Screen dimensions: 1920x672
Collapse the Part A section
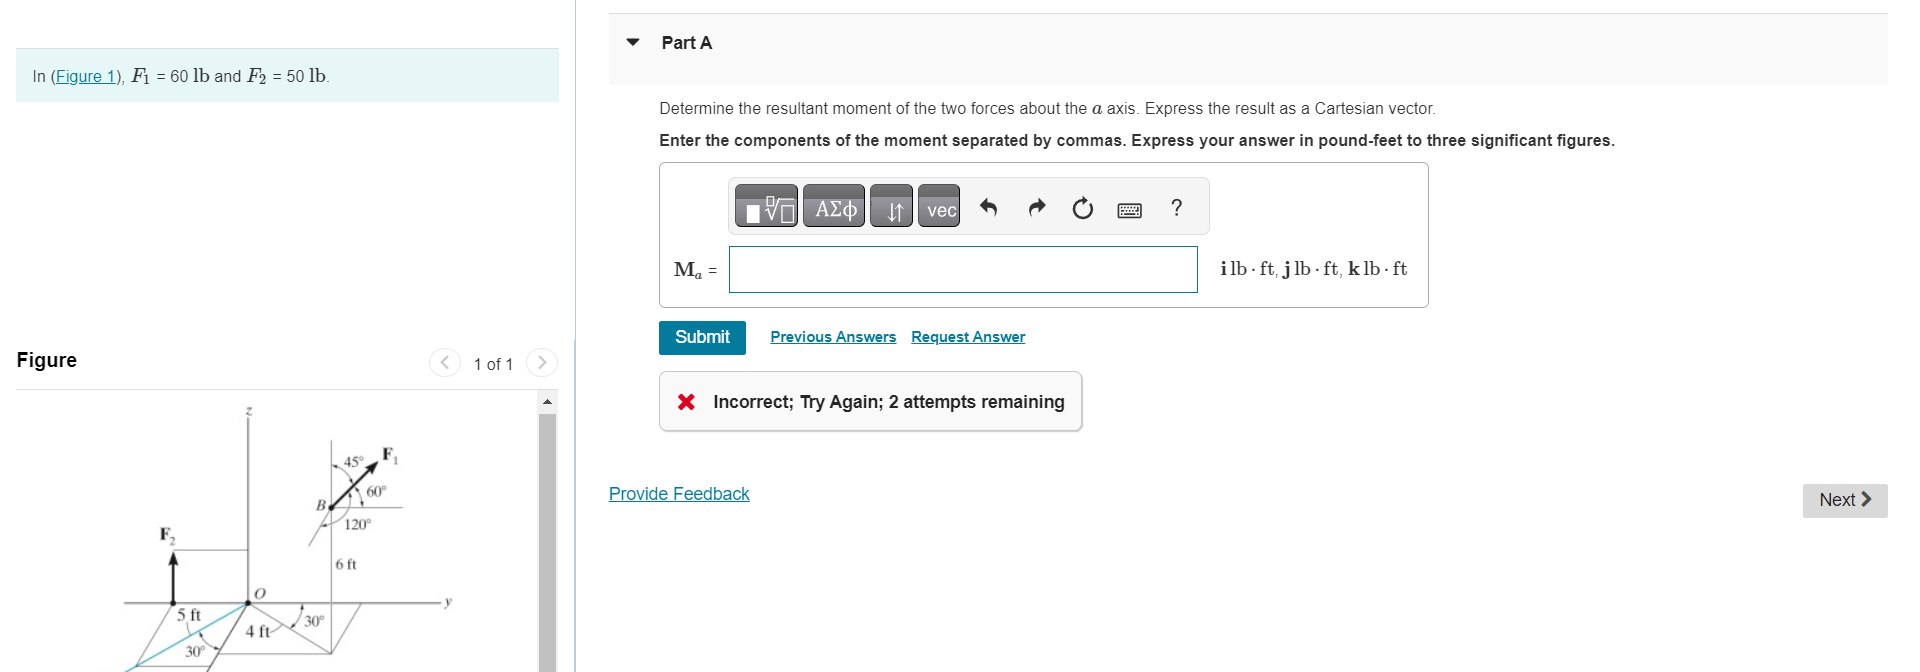pos(633,42)
